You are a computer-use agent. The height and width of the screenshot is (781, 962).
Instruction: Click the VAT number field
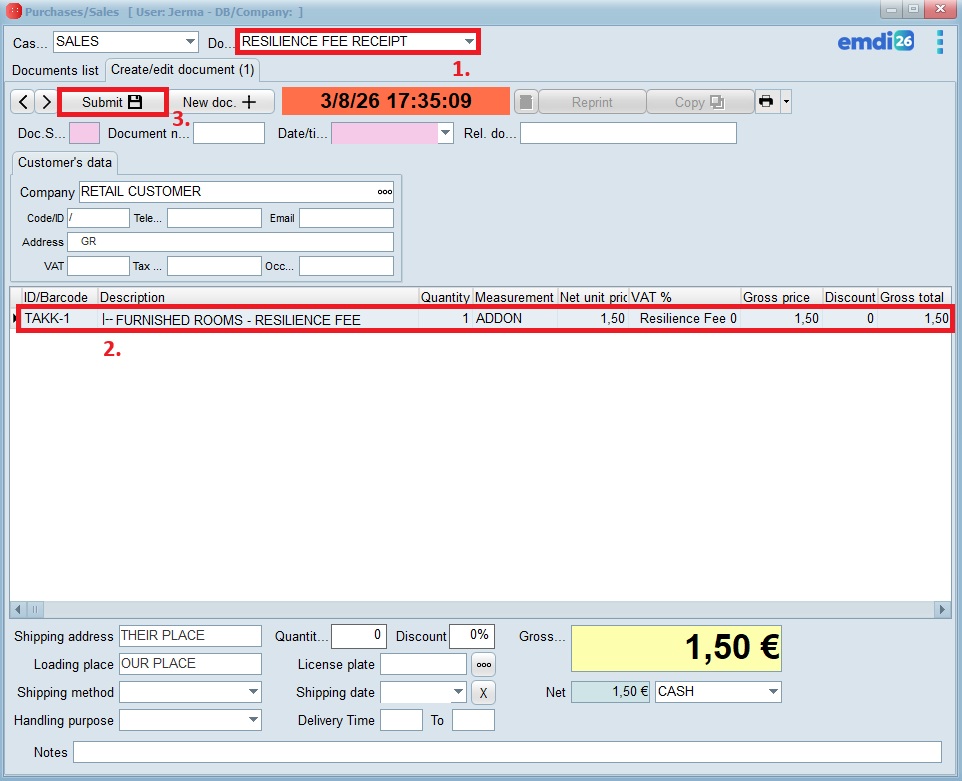coord(98,266)
